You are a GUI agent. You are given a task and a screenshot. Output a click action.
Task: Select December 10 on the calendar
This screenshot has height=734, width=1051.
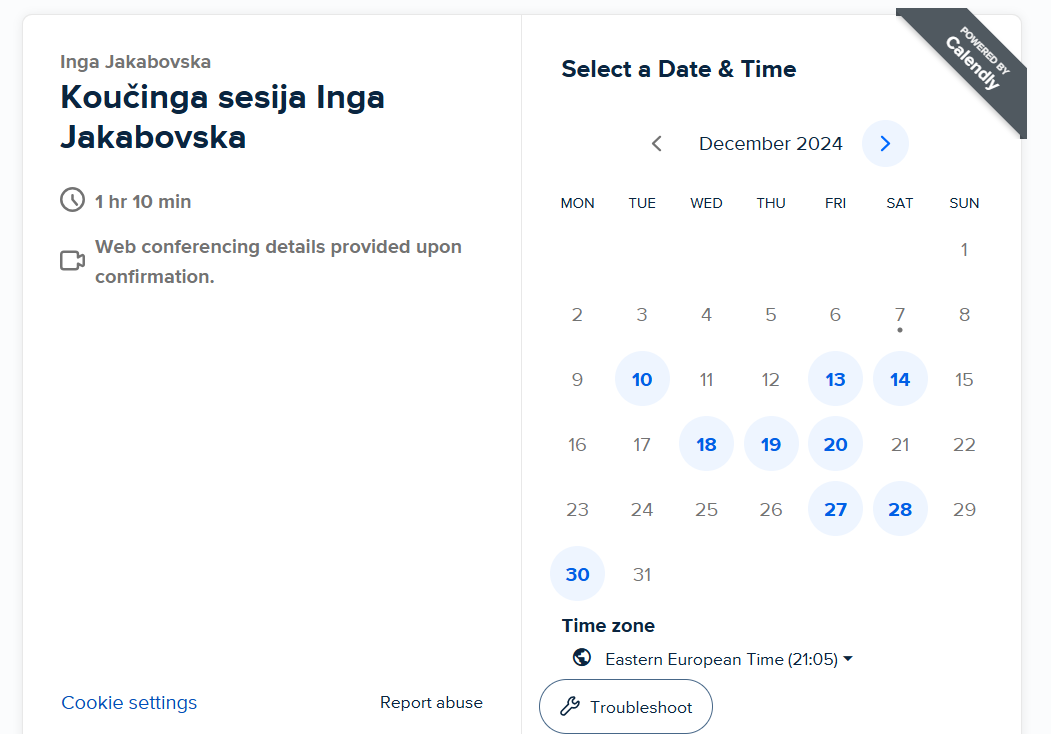(642, 379)
